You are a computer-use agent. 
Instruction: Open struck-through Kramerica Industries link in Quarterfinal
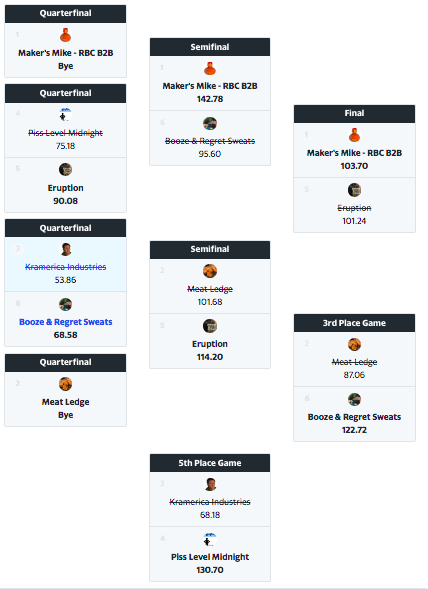pos(65,267)
